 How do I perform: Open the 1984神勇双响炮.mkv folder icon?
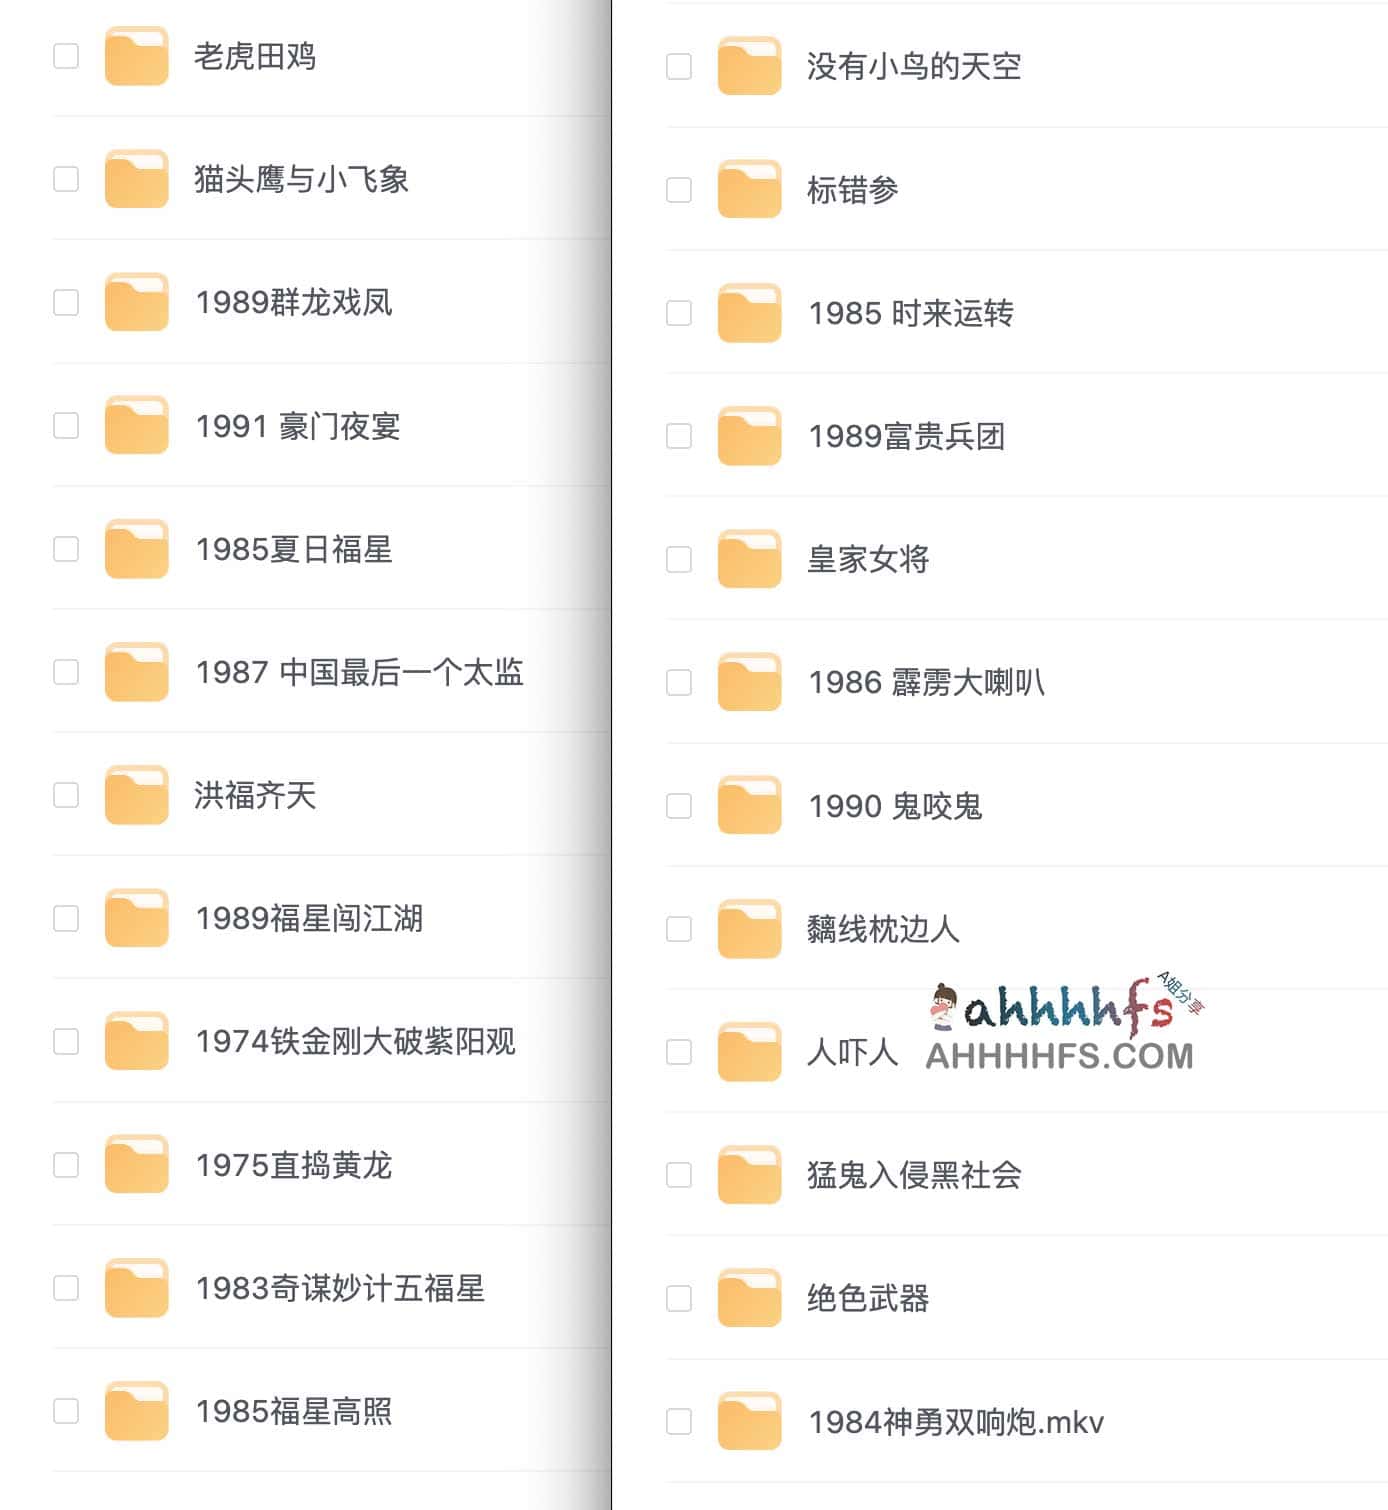coord(749,1421)
